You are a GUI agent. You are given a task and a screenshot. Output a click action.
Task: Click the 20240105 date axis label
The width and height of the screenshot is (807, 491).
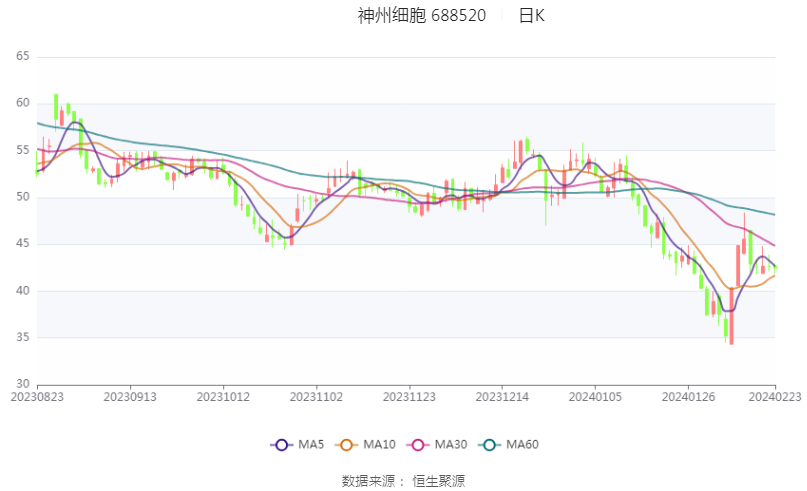pos(595,397)
